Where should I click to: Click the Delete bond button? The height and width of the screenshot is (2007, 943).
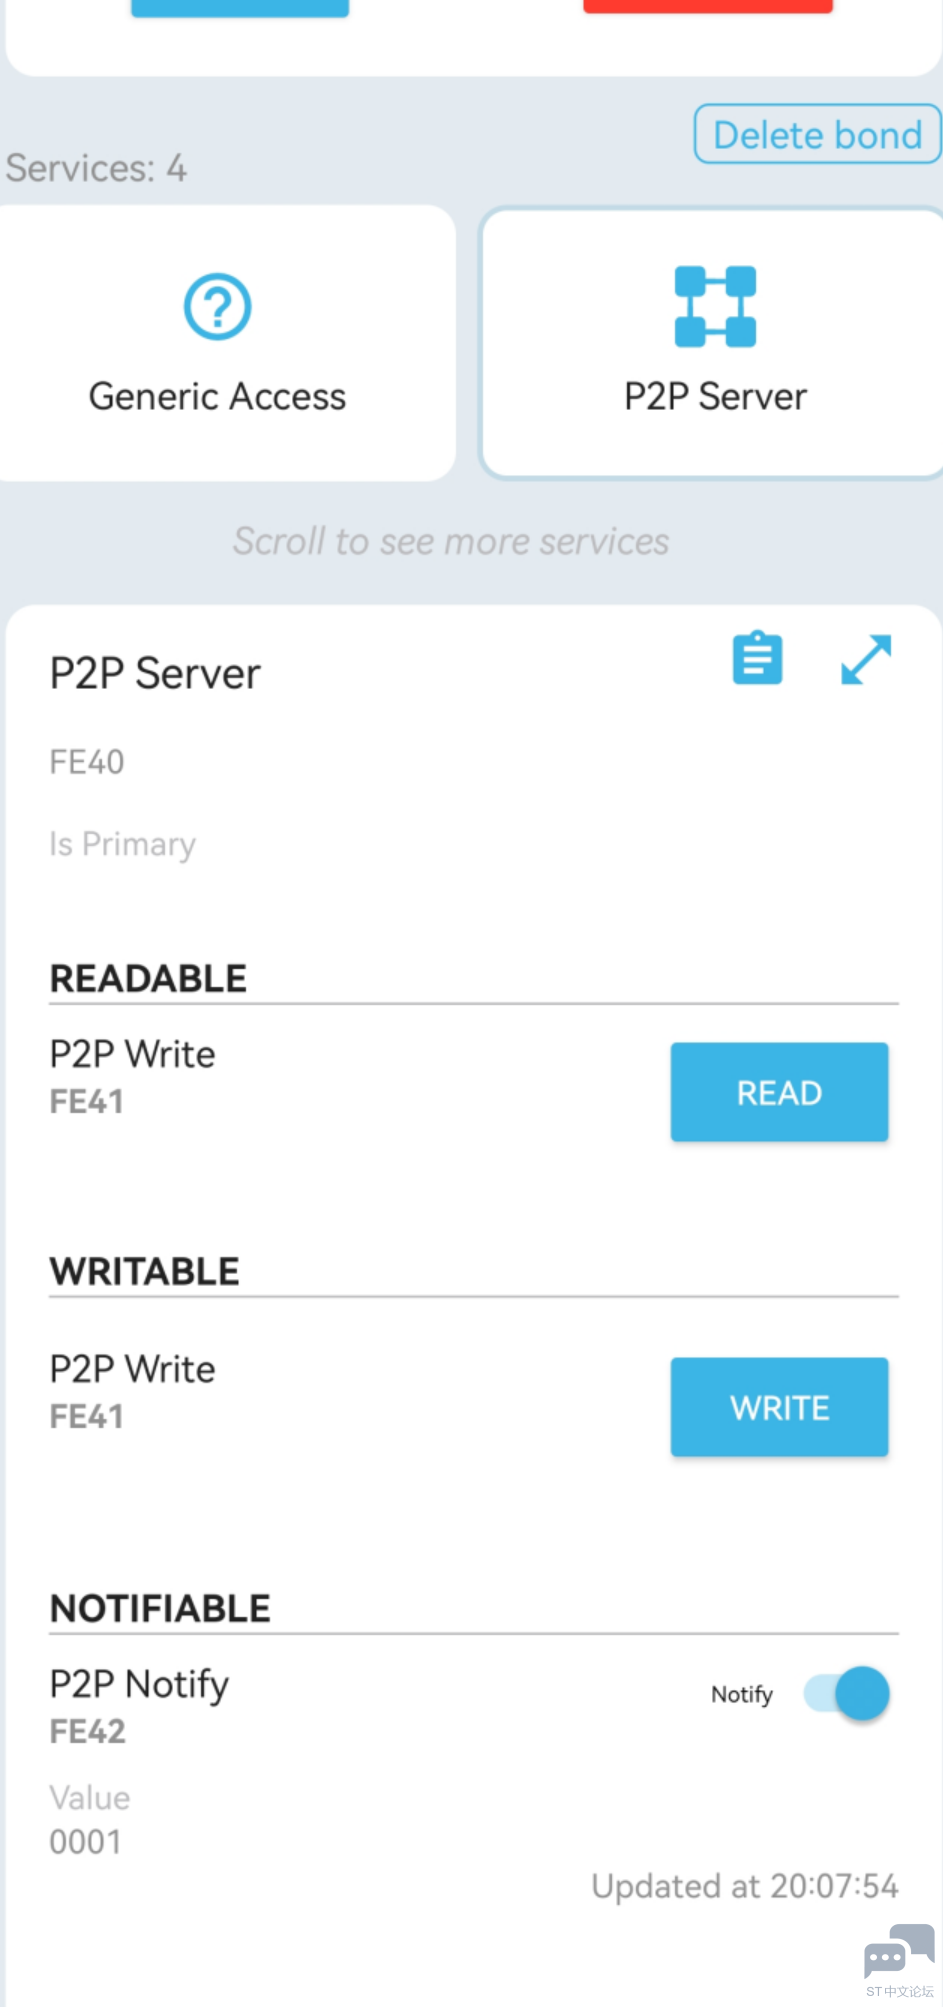click(x=817, y=134)
